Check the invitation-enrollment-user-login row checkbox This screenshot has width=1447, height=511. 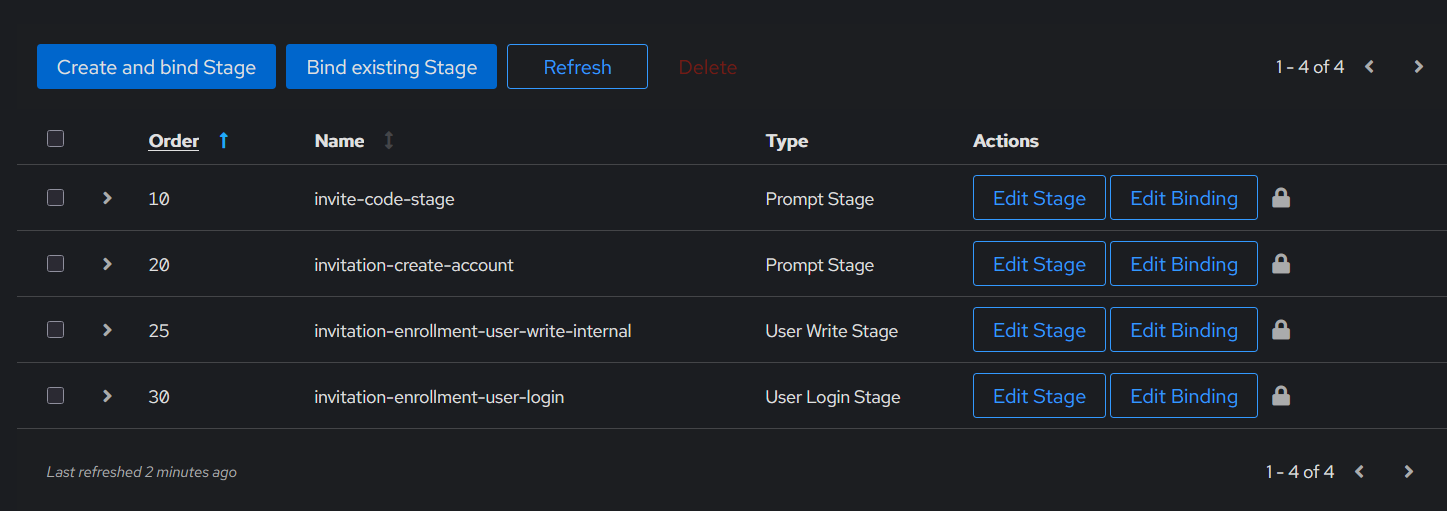[x=56, y=396]
